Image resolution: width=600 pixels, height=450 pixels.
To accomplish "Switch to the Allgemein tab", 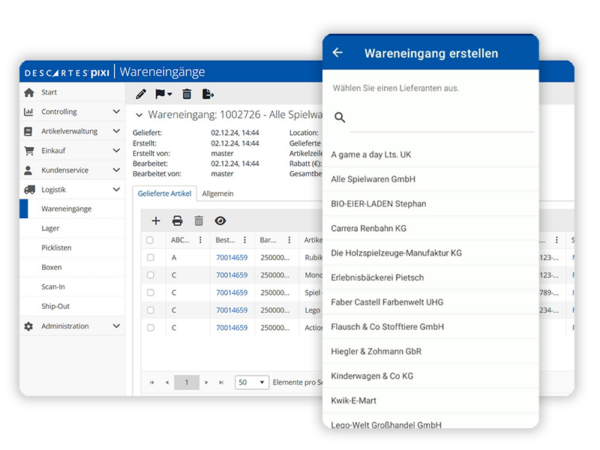I will (x=217, y=194).
